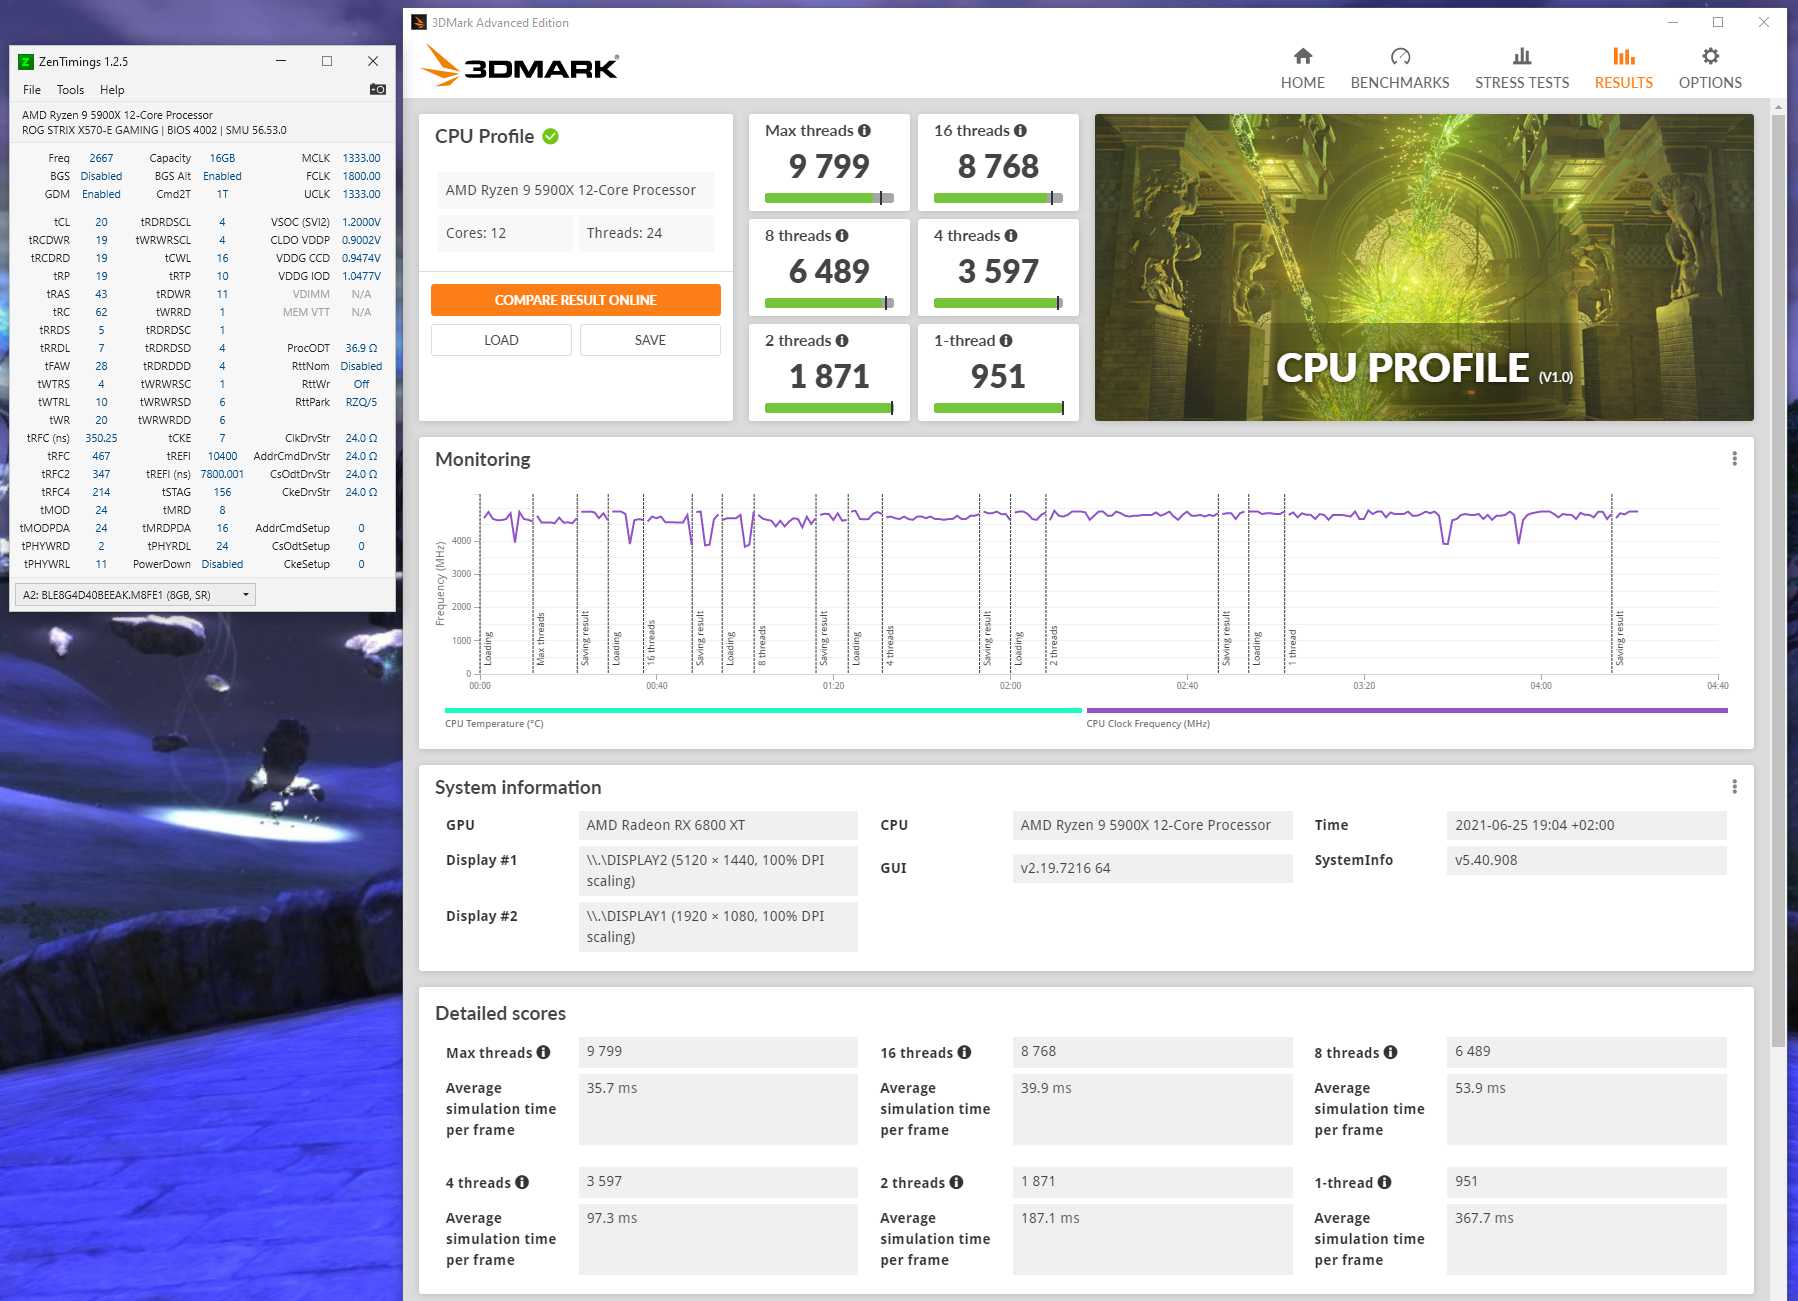1798x1301 pixels.
Task: Click the 2 threads score progress bar
Action: point(829,408)
